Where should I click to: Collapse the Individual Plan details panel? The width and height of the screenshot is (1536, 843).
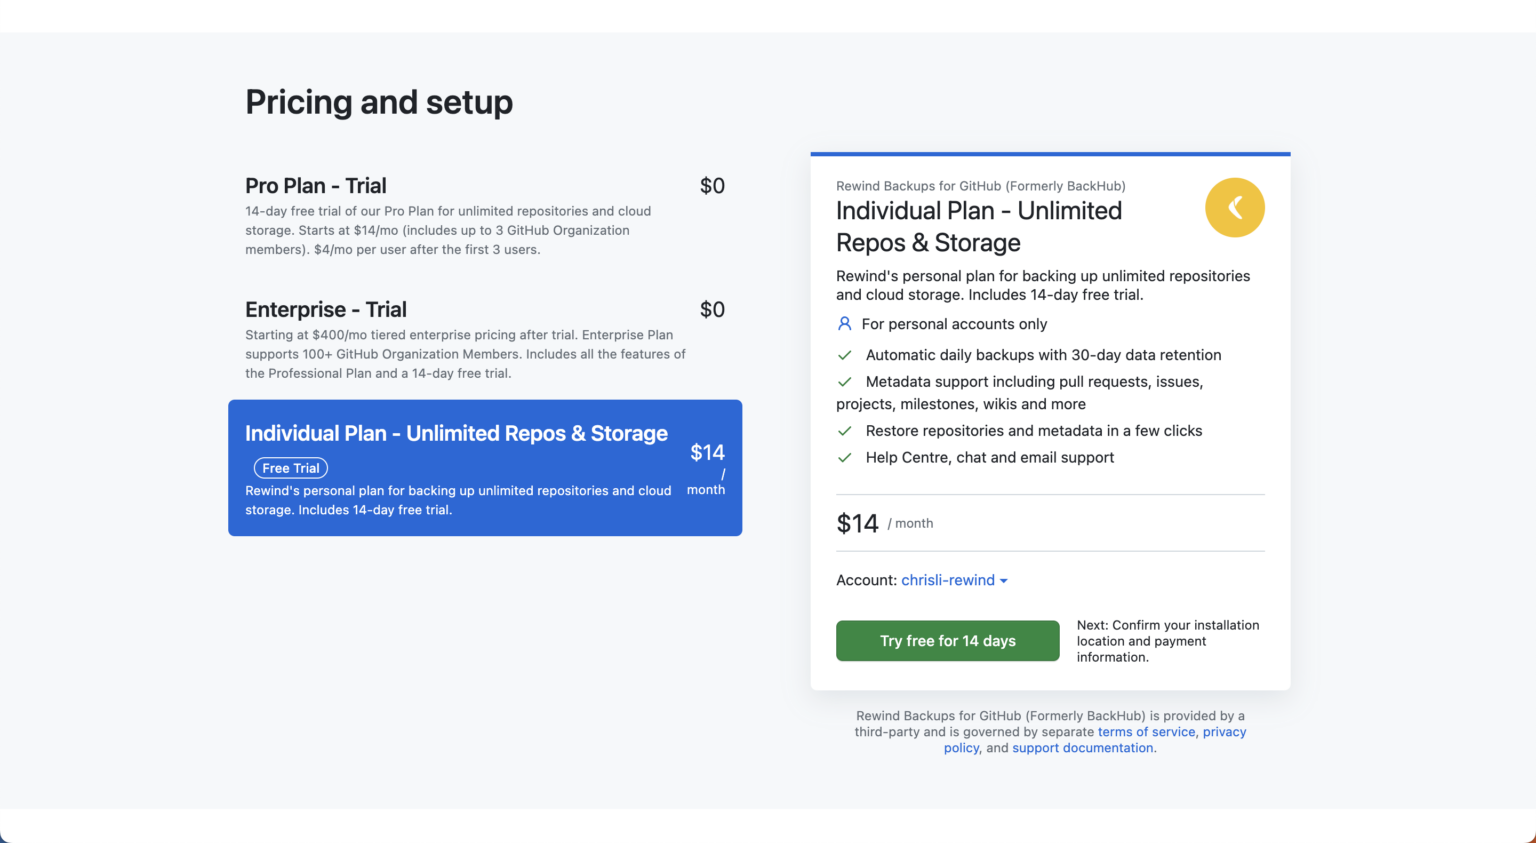click(1234, 207)
